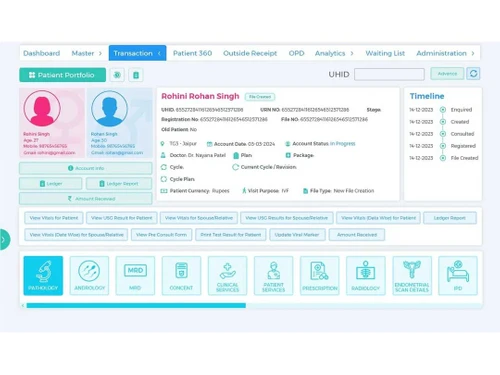Expand the Master menu chevron
Viewport: 500px width, 375px height.
click(100, 53)
